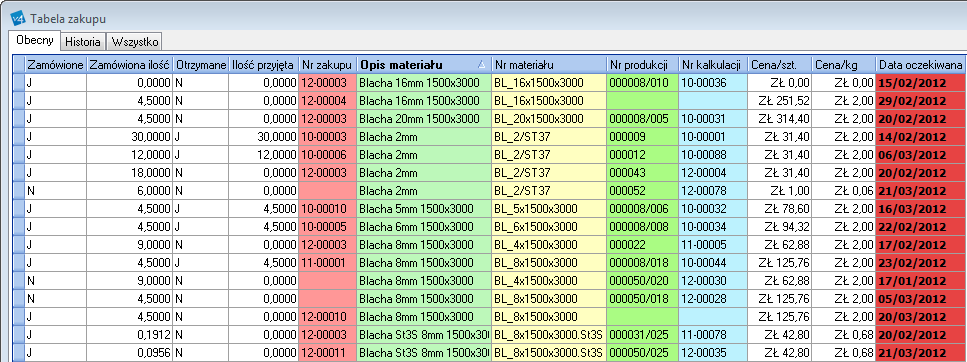Click material number BL_6x1500x3000

click(x=549, y=226)
